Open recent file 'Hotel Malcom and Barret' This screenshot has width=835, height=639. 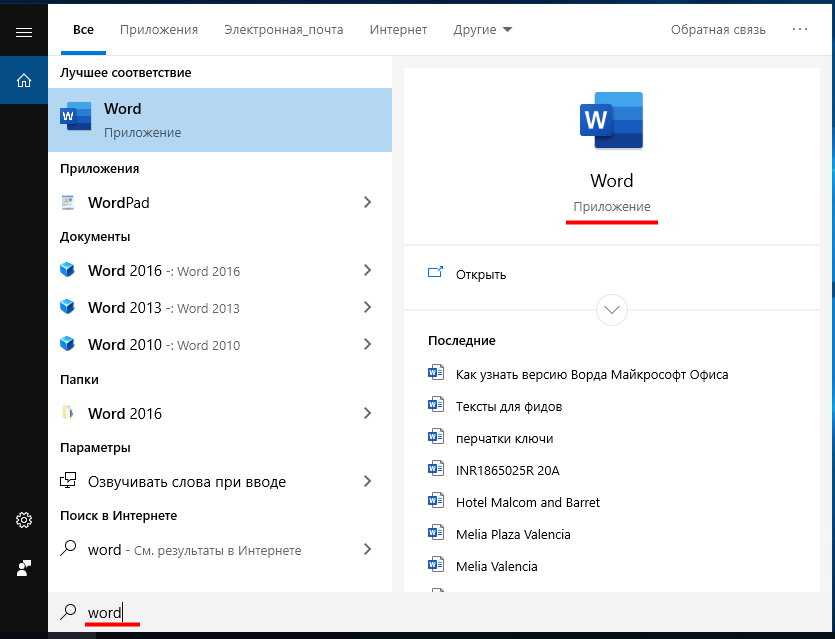pos(528,503)
